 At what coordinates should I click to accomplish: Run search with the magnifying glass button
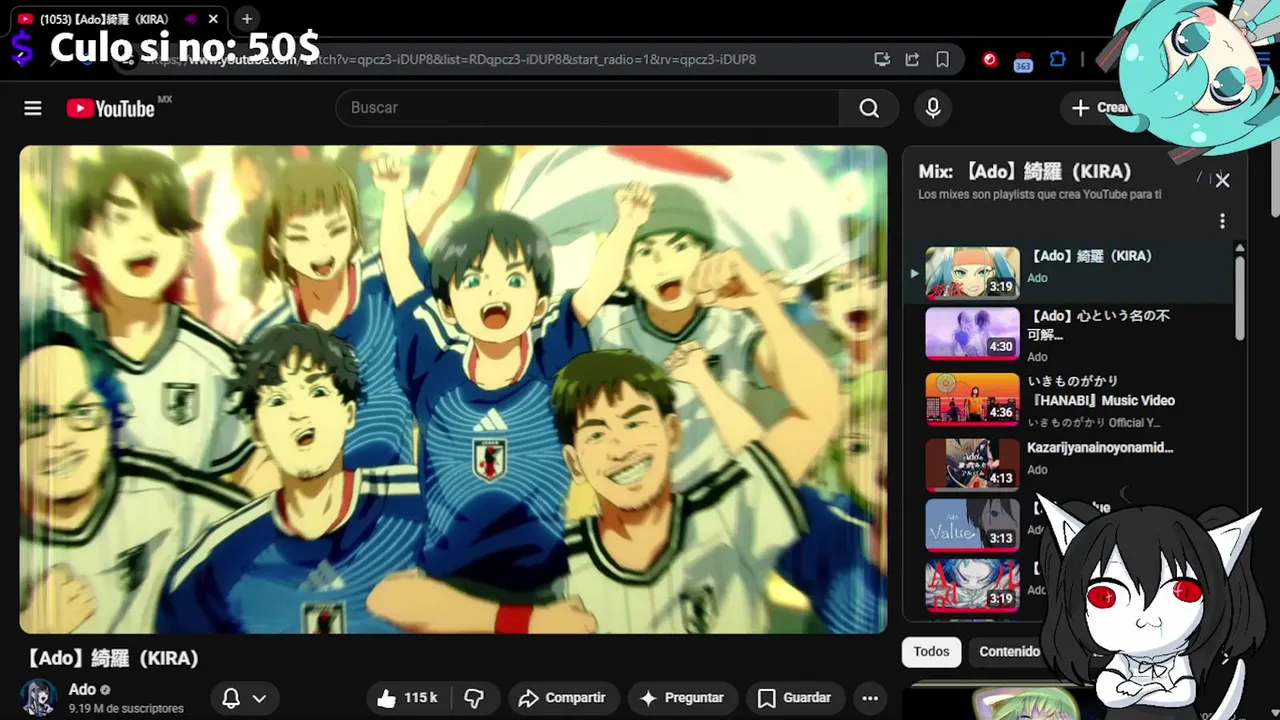pos(869,108)
